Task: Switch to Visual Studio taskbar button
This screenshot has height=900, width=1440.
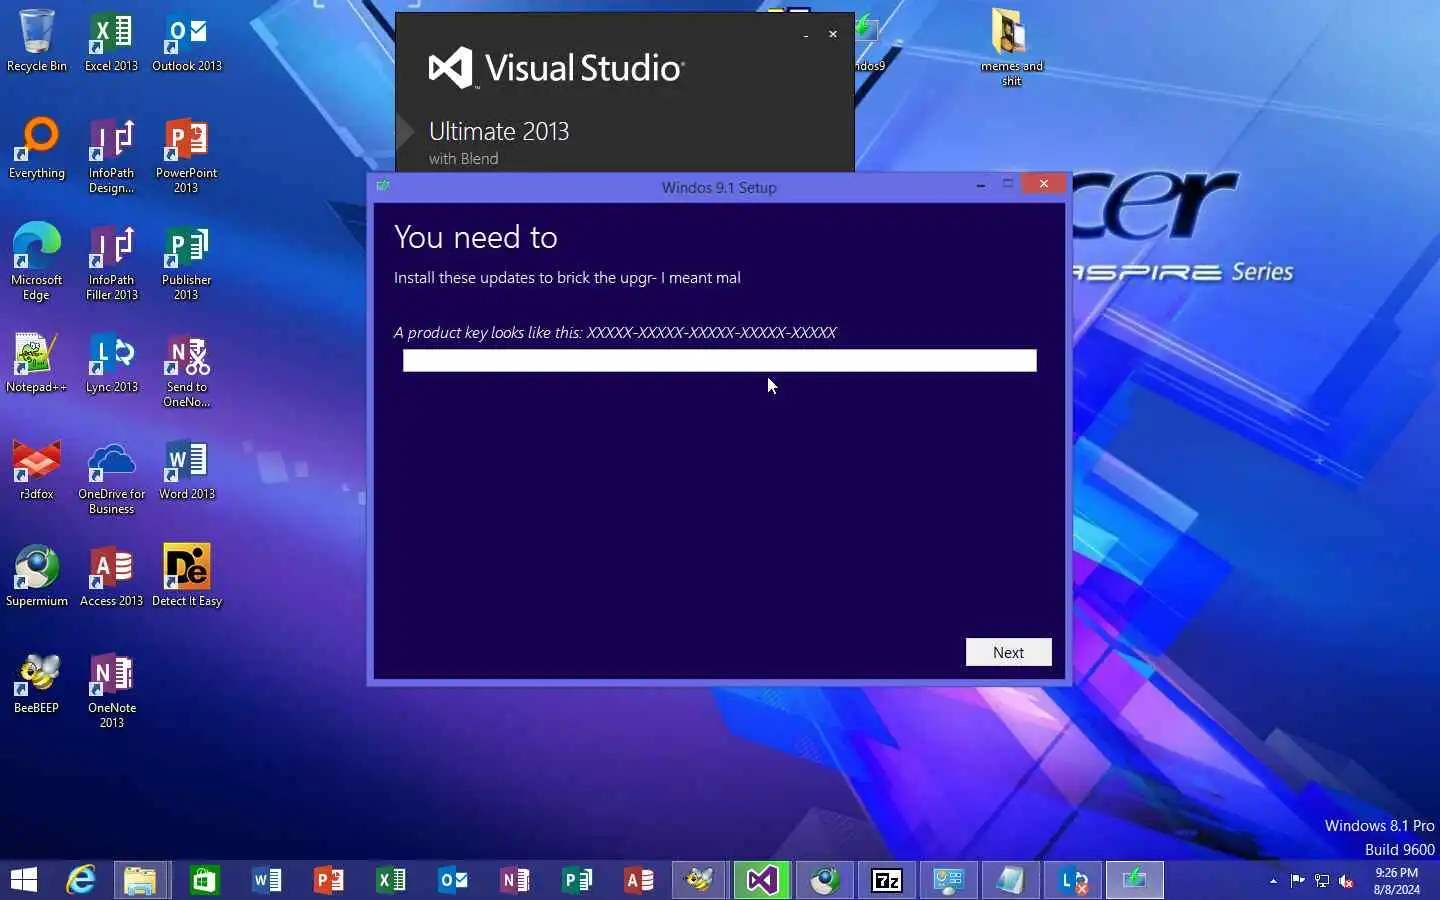Action: tap(762, 880)
